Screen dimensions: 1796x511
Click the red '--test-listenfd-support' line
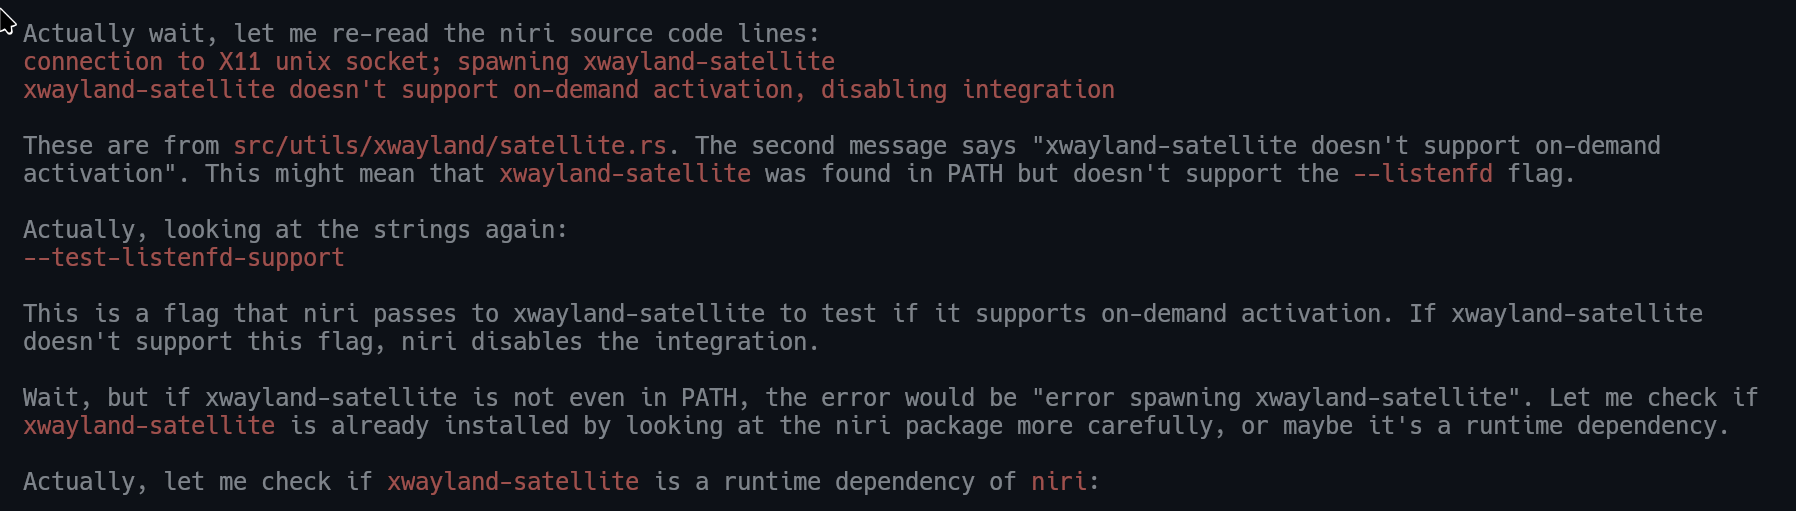point(184,258)
